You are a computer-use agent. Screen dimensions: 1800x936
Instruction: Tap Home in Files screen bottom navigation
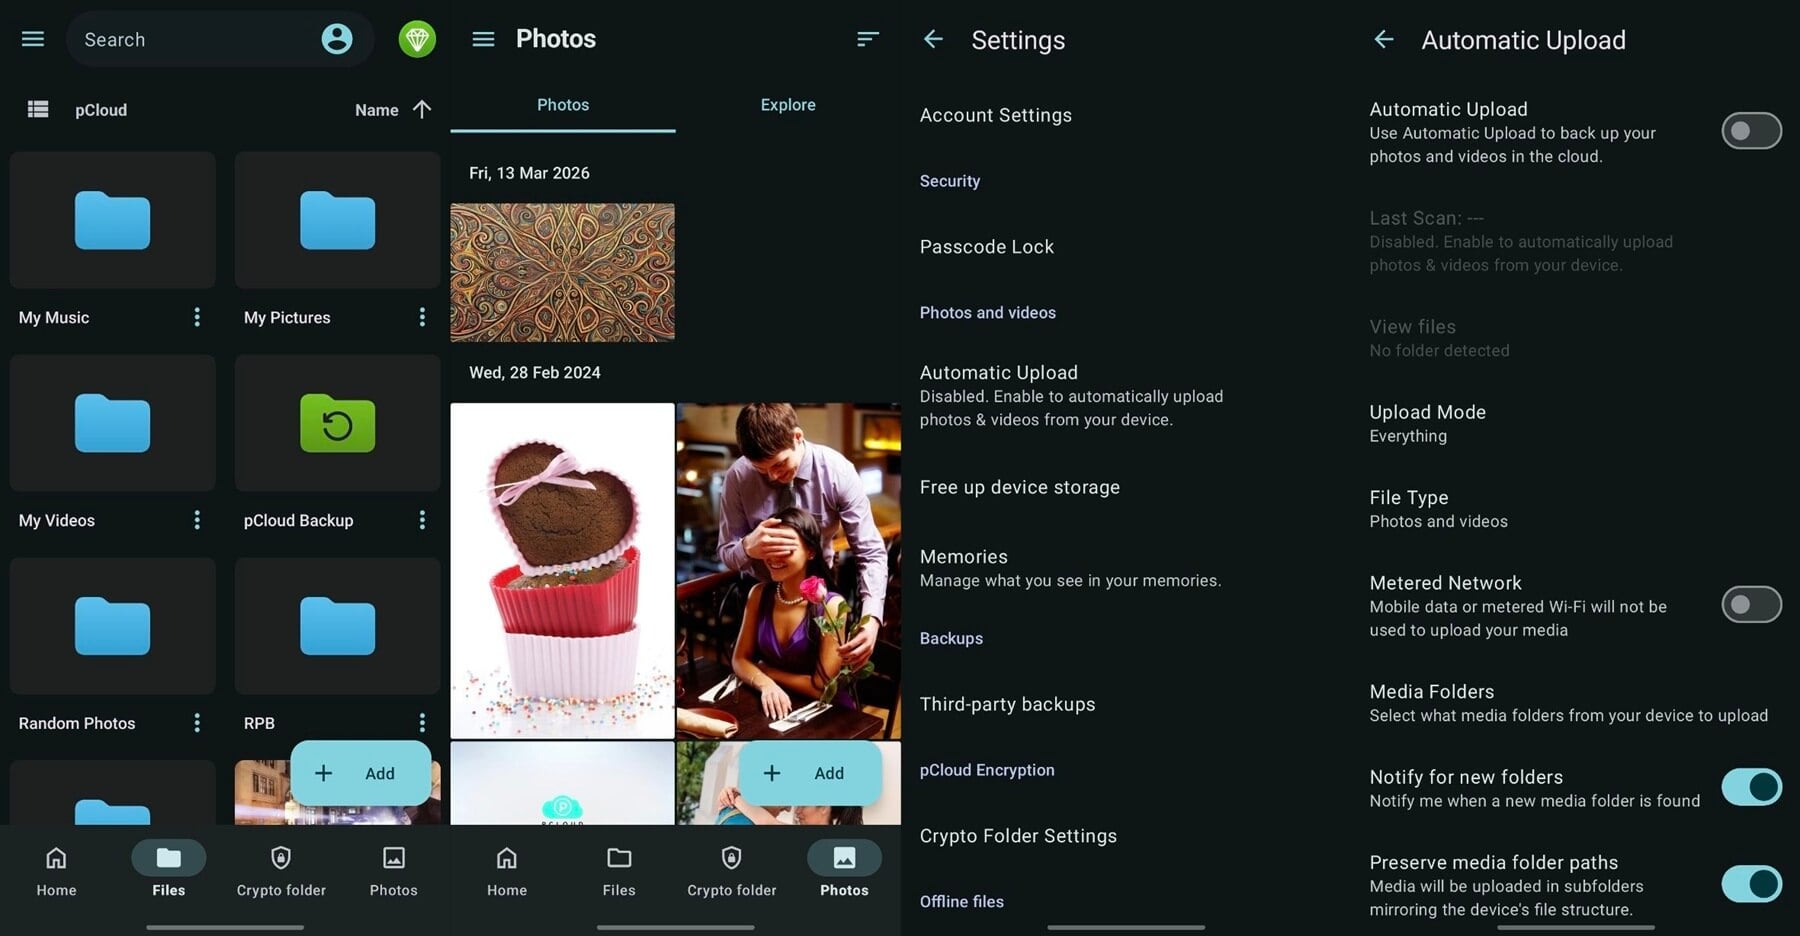coord(56,870)
